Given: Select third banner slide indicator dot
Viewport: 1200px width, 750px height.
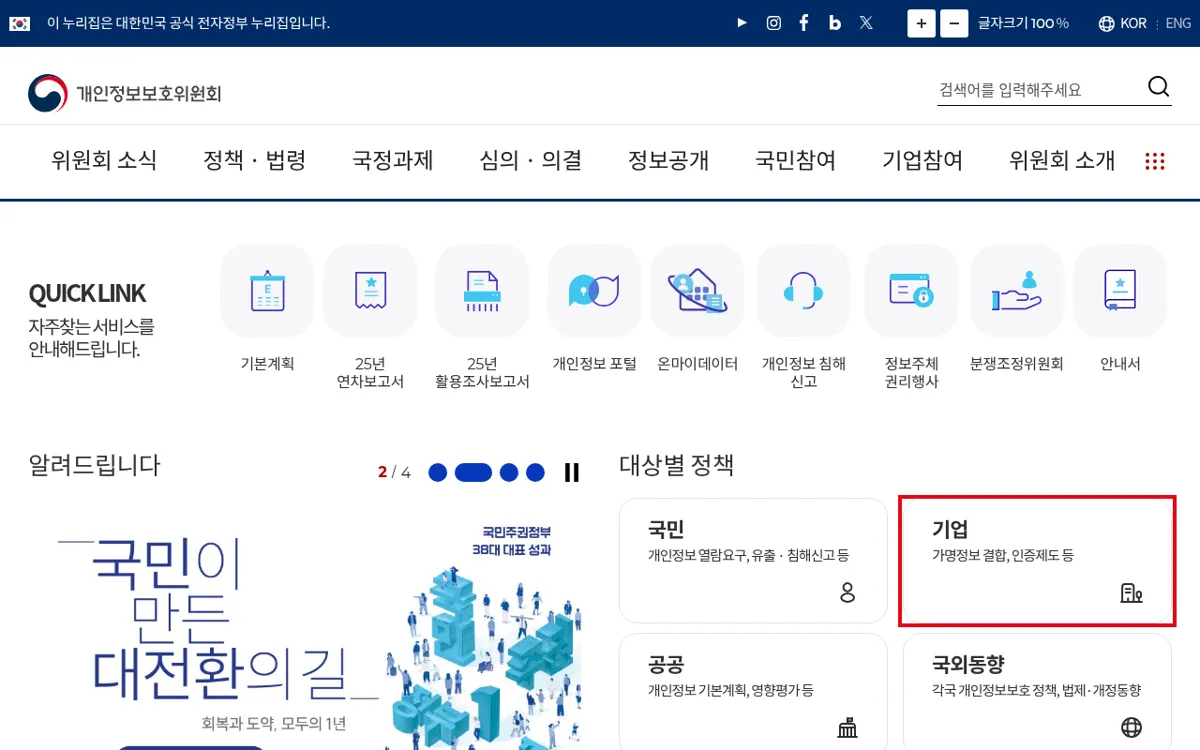Looking at the screenshot, I should click(x=509, y=472).
